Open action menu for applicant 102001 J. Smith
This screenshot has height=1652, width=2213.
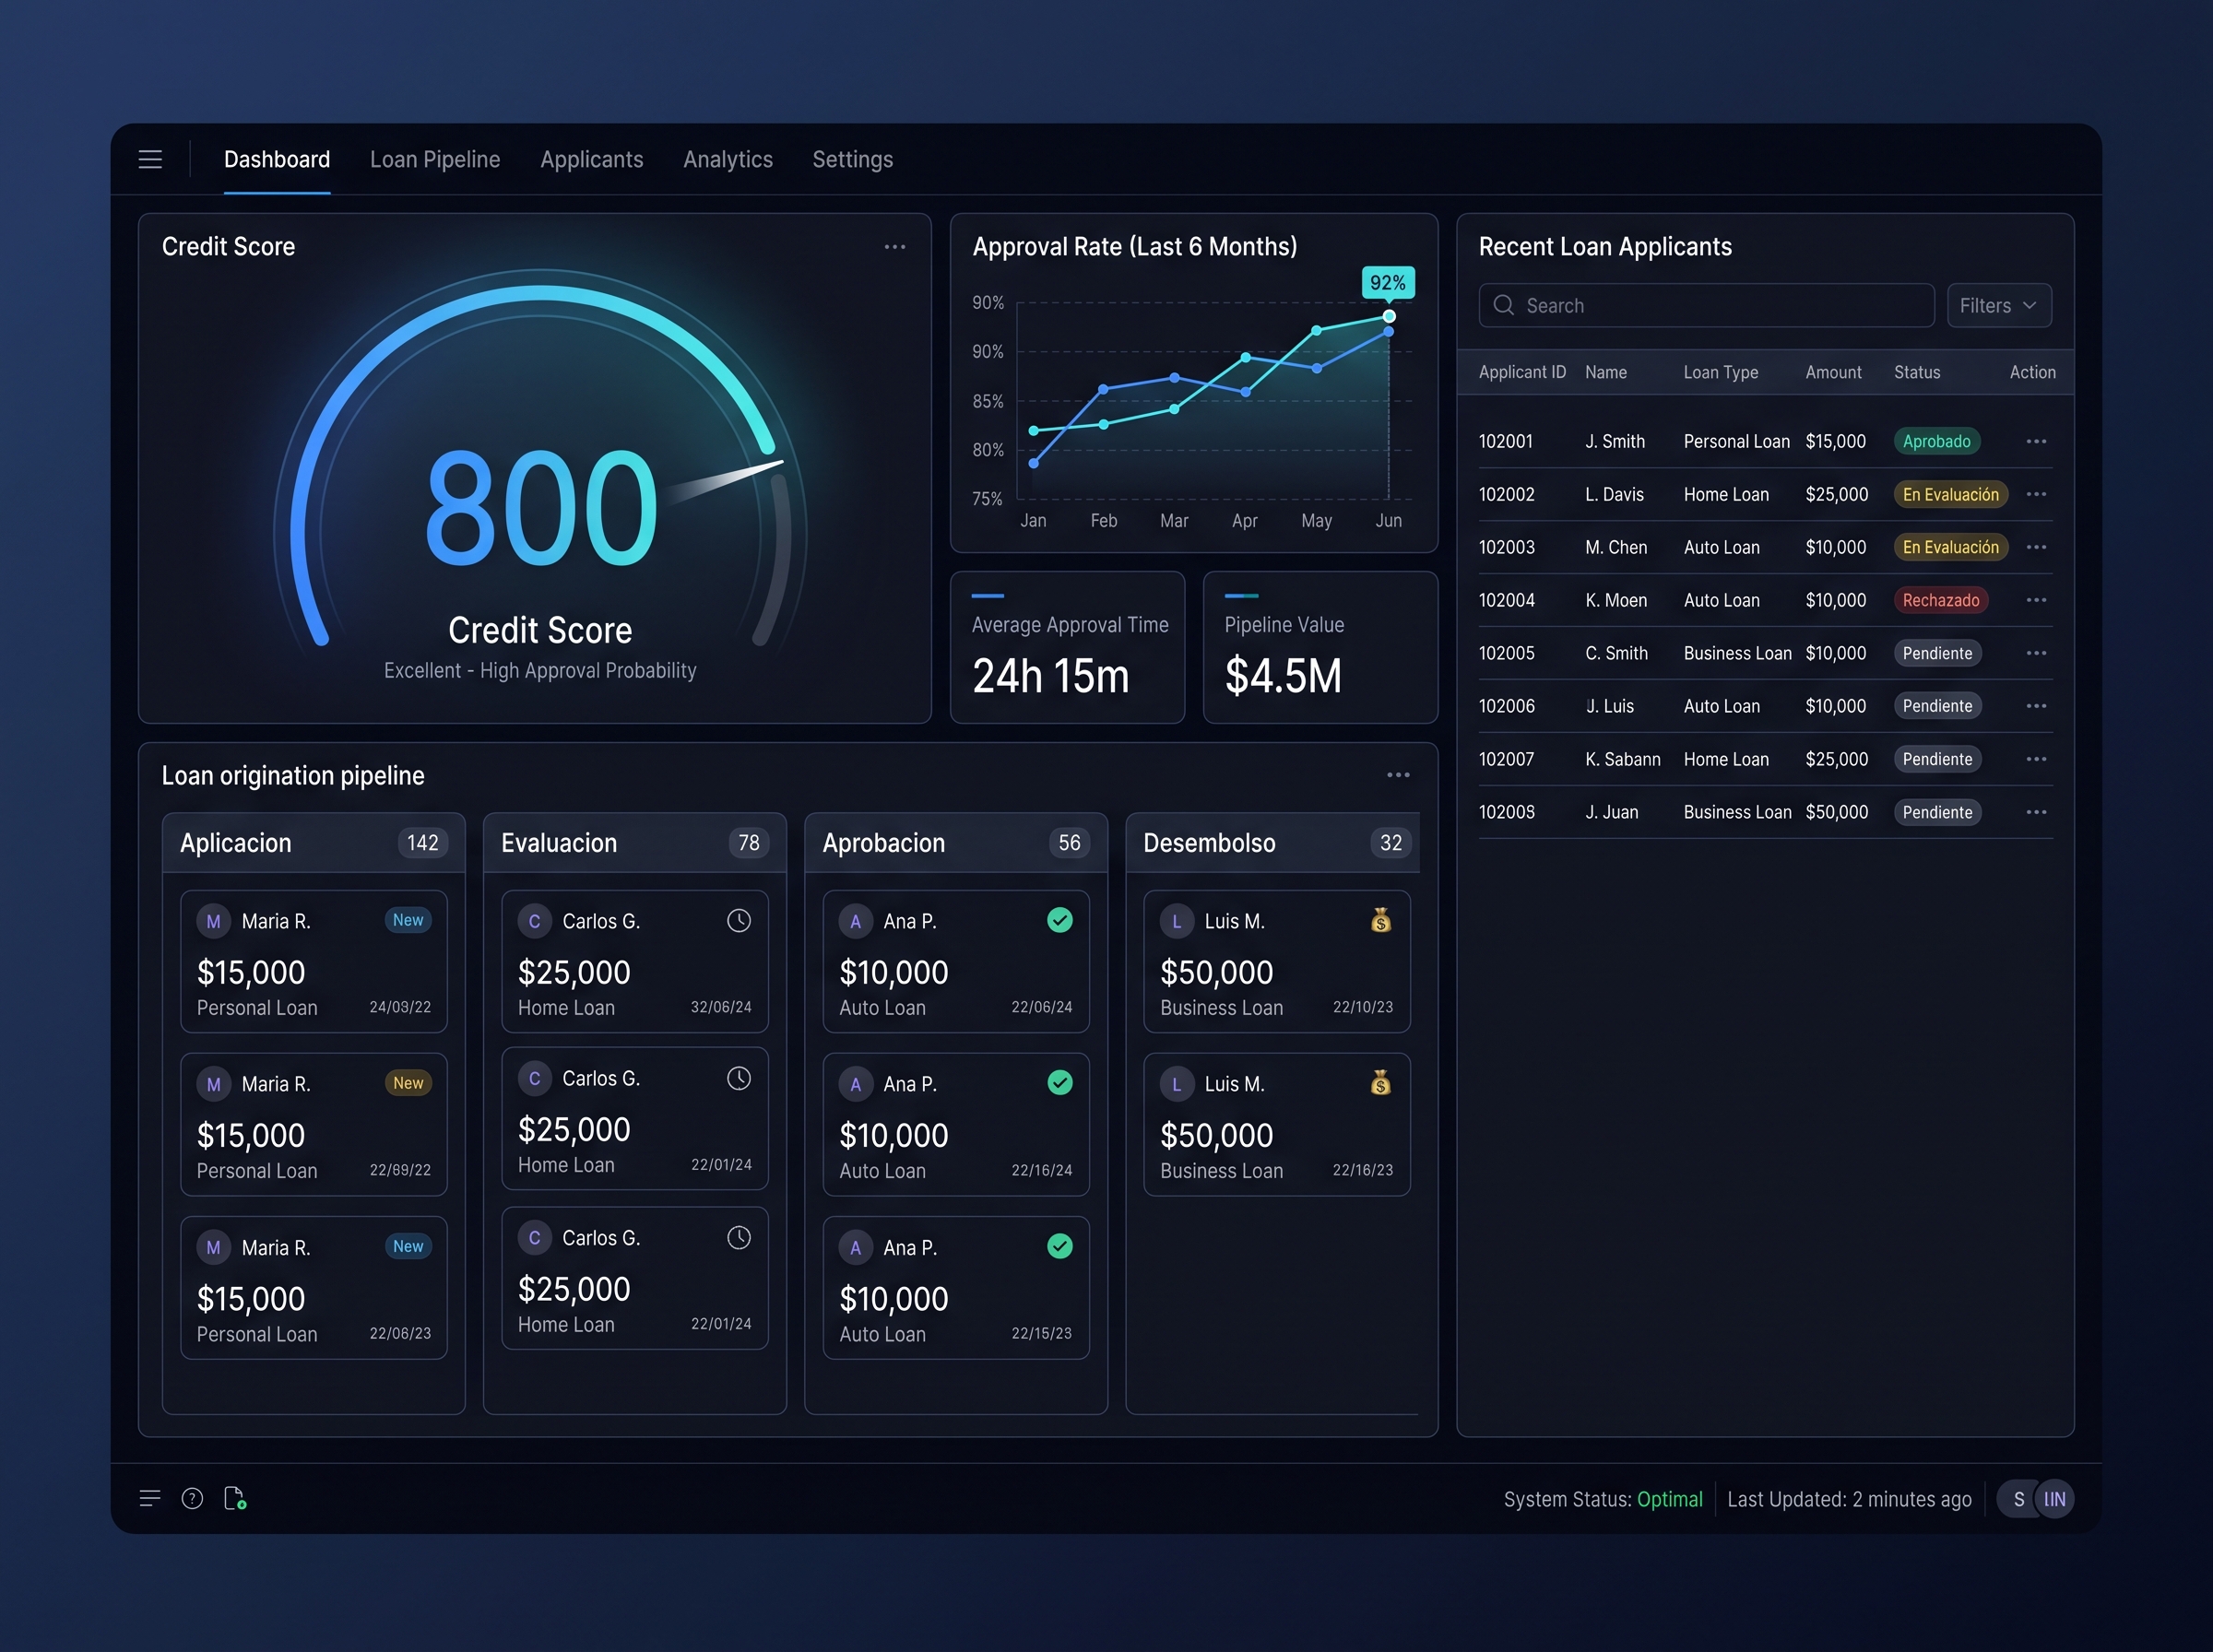pyautogui.click(x=2036, y=441)
